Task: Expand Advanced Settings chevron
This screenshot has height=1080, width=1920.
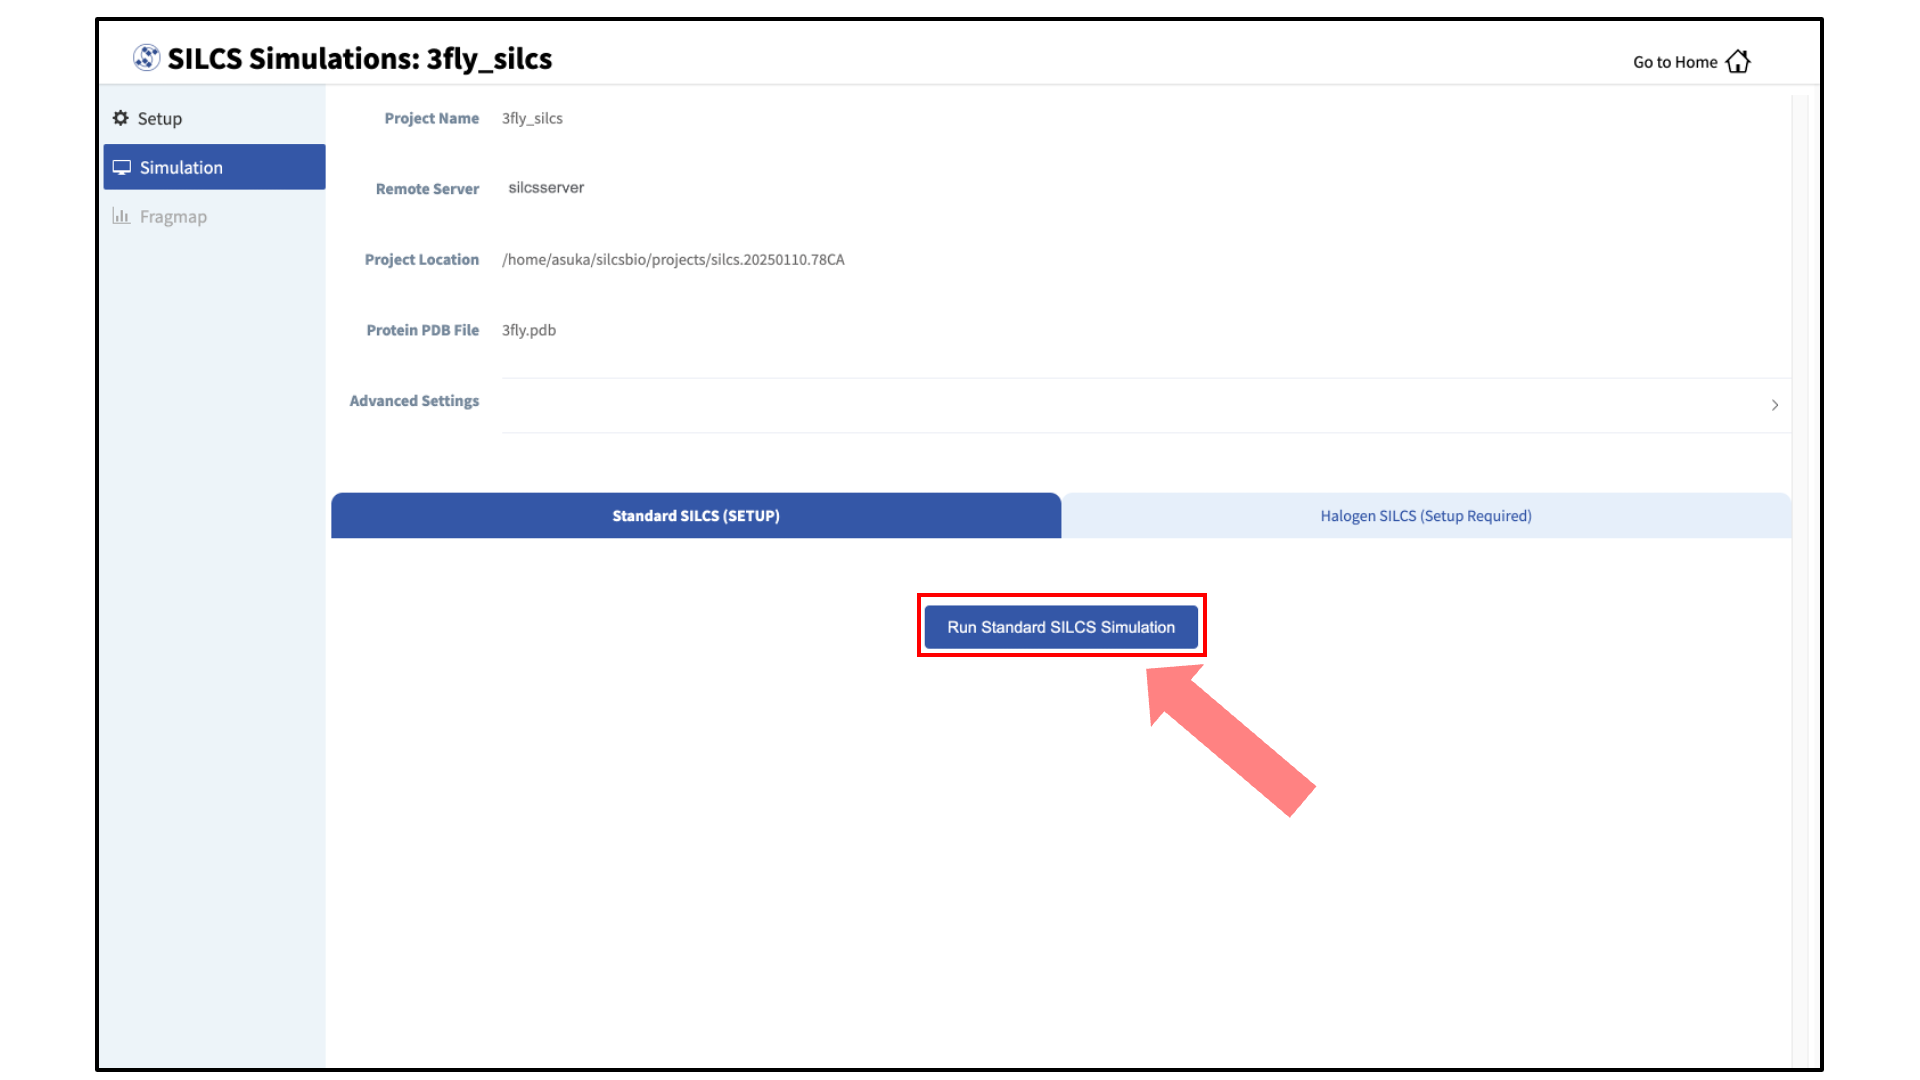Action: pyautogui.click(x=1775, y=405)
